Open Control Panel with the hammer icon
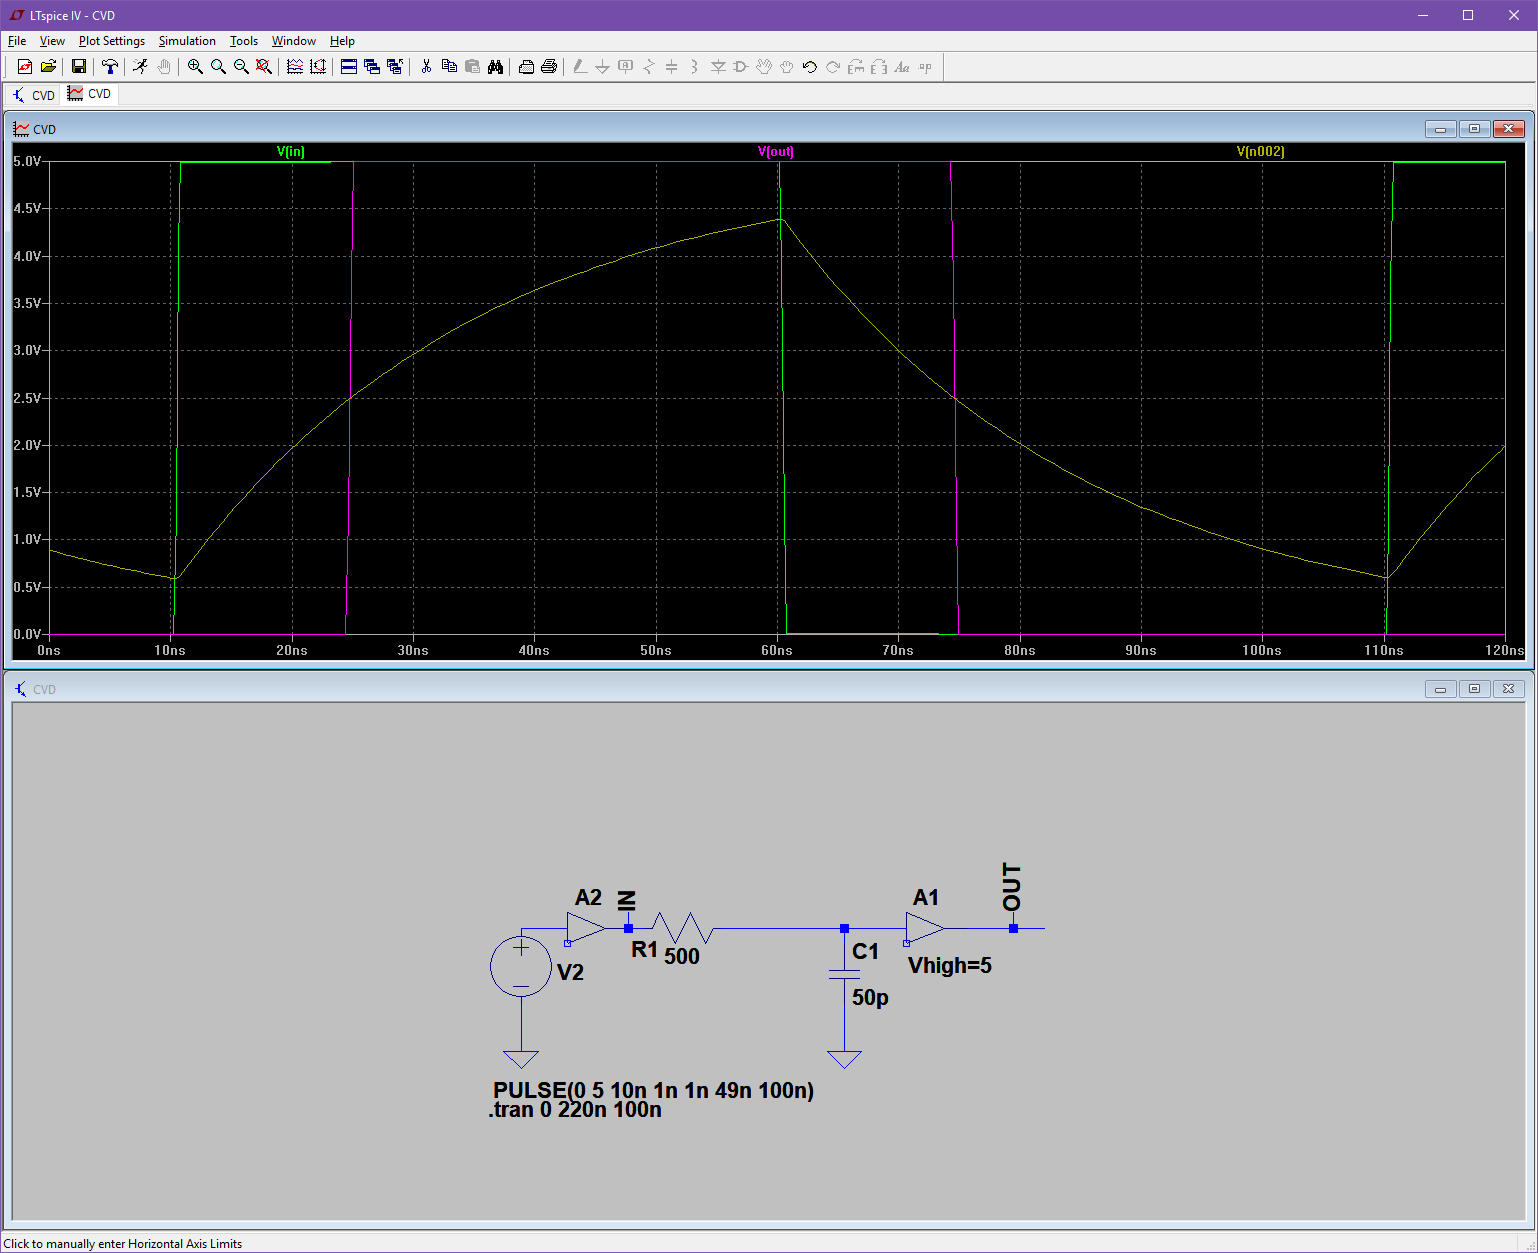Screen dimensions: 1538x1253 (110, 67)
